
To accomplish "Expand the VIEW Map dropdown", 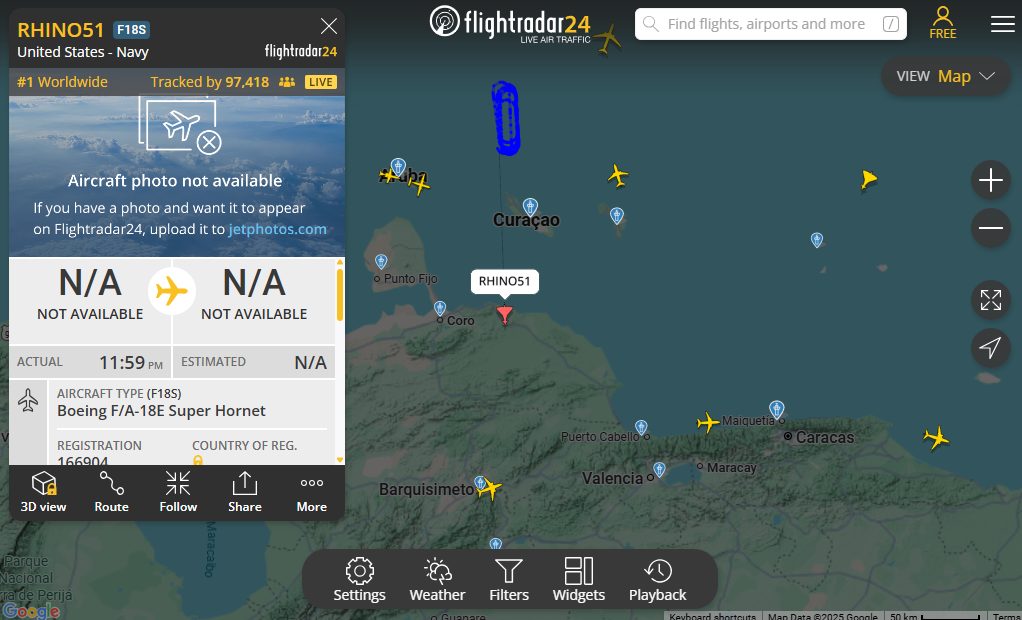I will [x=946, y=76].
